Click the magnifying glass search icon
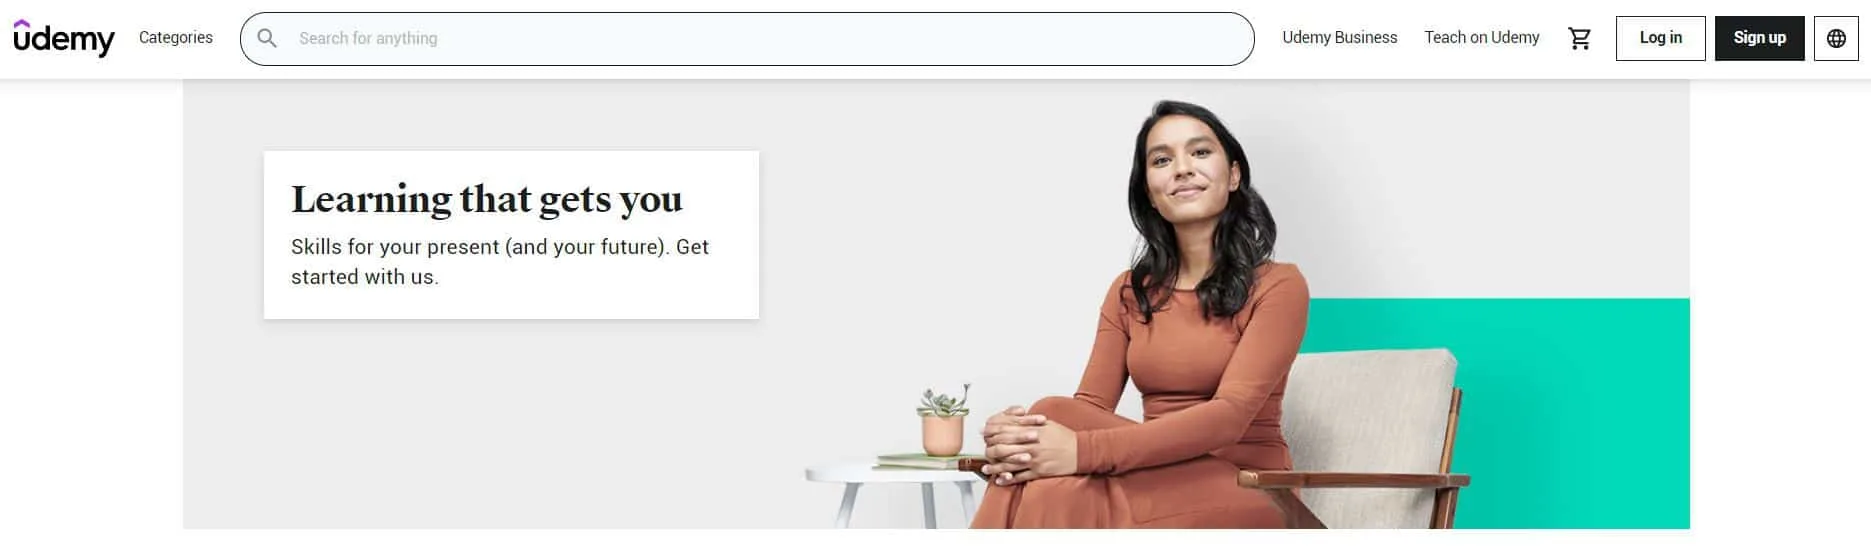This screenshot has height=546, width=1871. pos(267,38)
